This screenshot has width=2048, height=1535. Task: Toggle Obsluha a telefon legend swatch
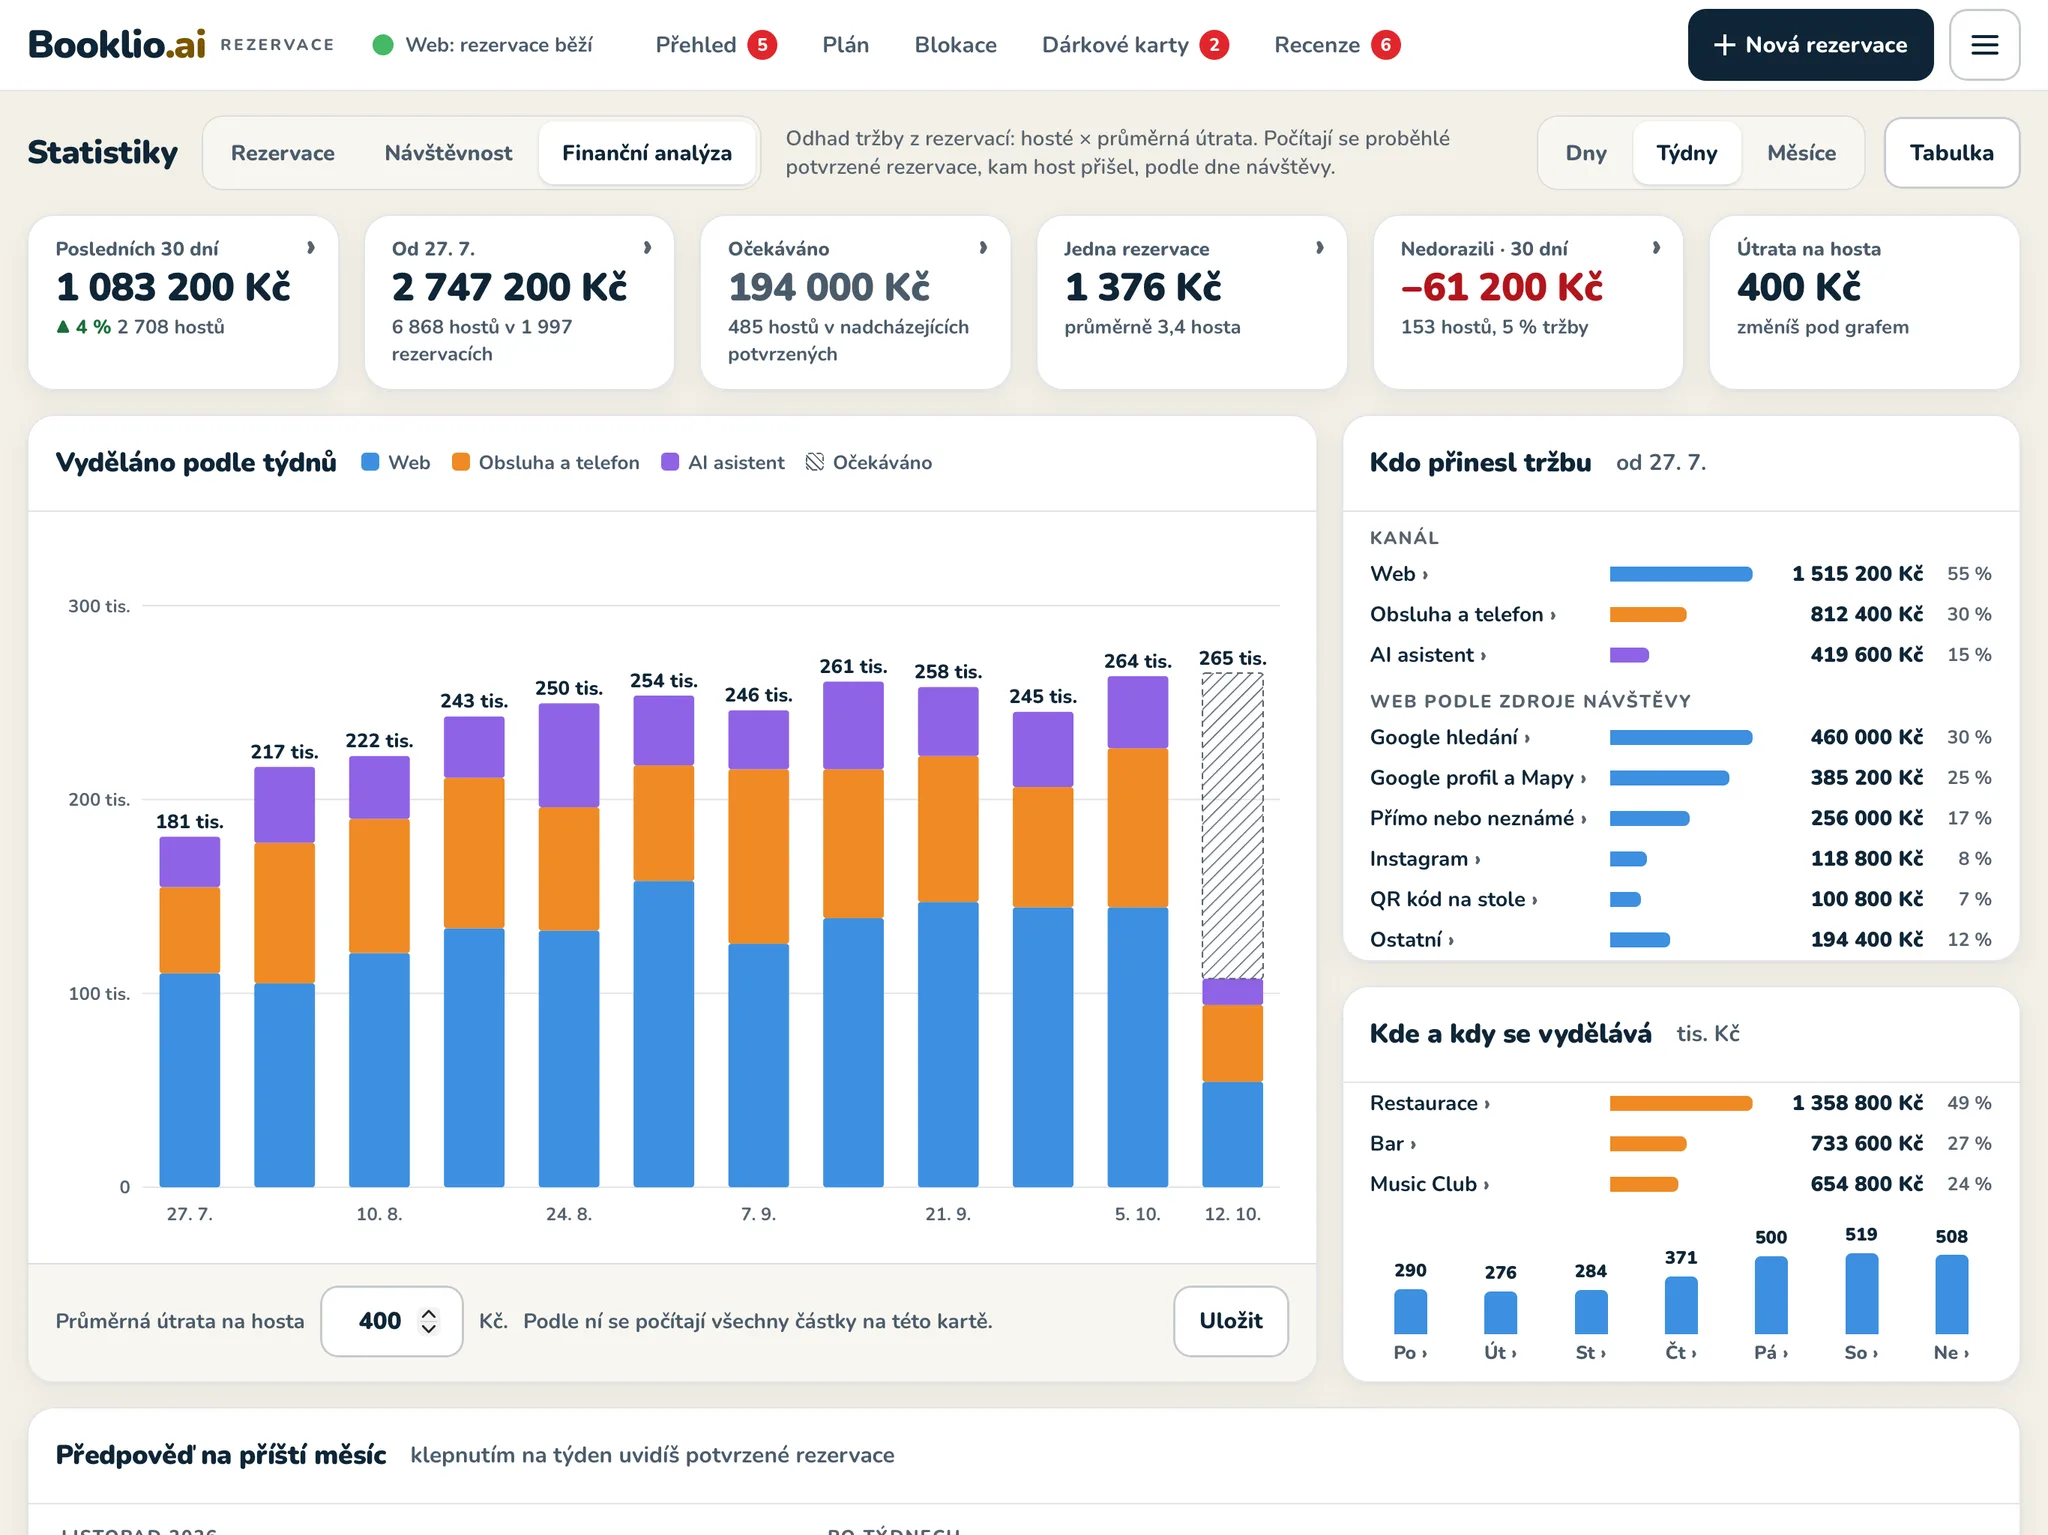click(x=461, y=462)
